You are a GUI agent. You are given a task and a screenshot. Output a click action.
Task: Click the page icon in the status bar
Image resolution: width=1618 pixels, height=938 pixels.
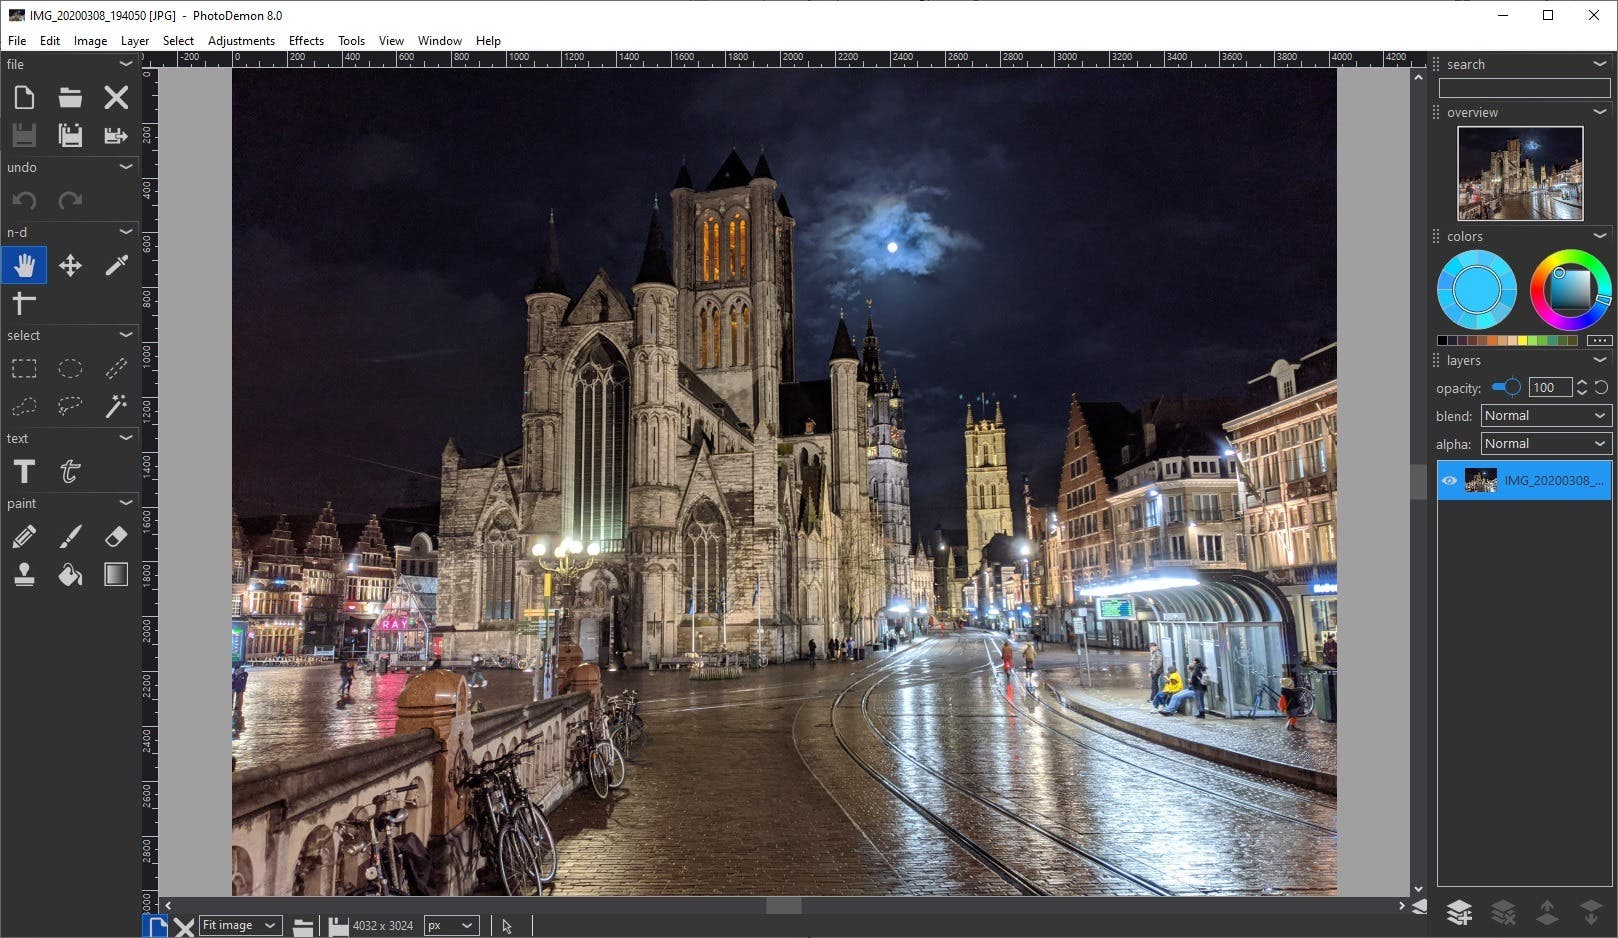coord(156,927)
